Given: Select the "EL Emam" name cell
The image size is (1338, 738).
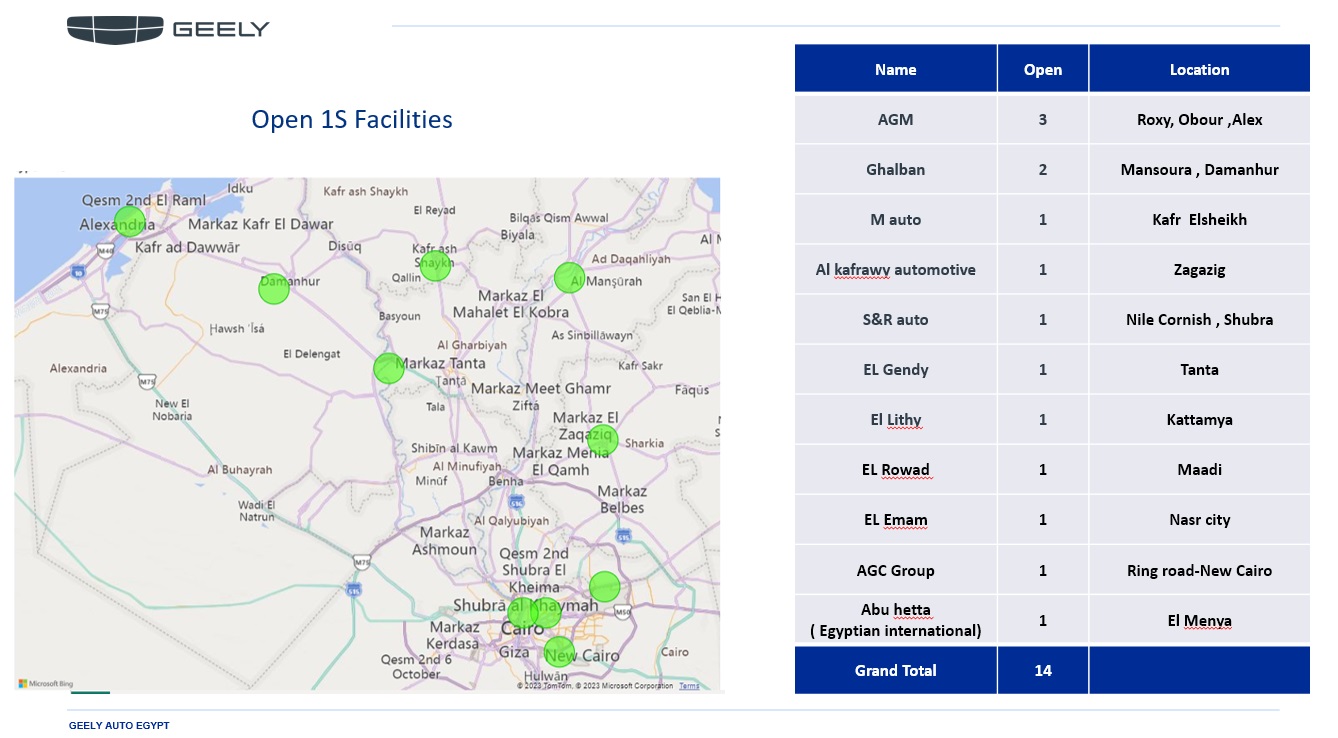Looking at the screenshot, I should 896,519.
